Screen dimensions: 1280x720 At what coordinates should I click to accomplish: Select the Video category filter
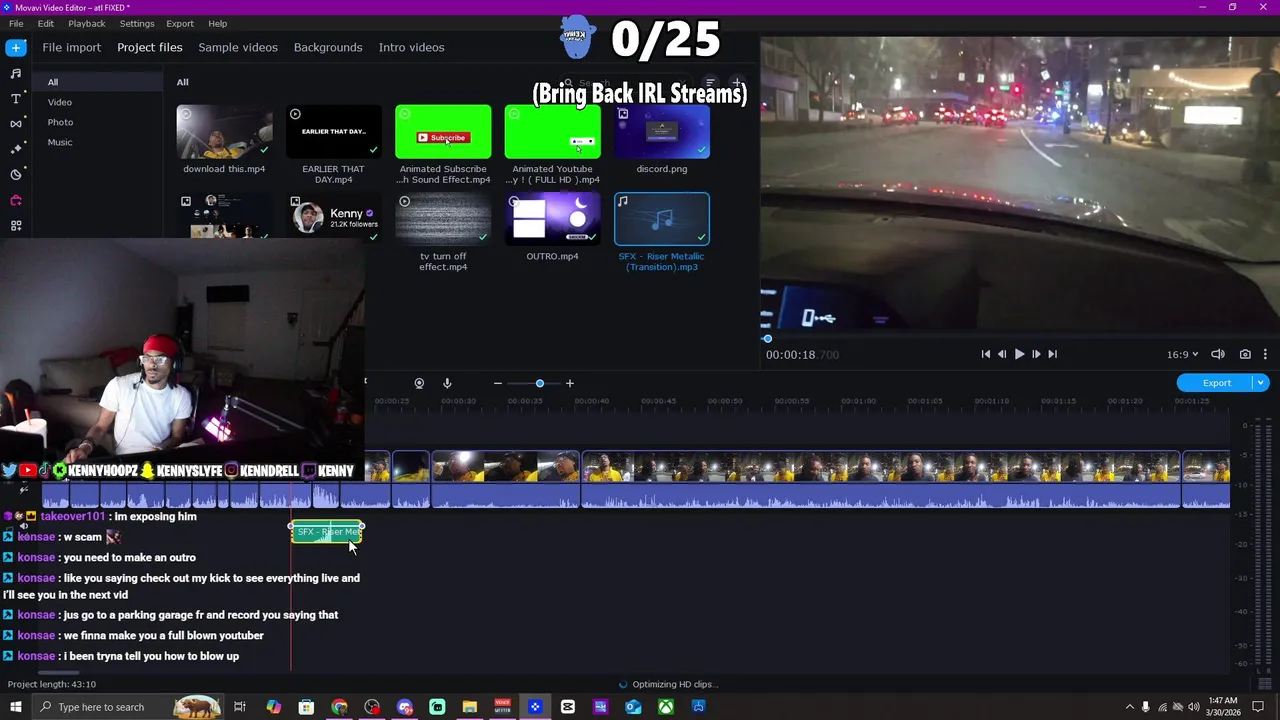(x=60, y=102)
